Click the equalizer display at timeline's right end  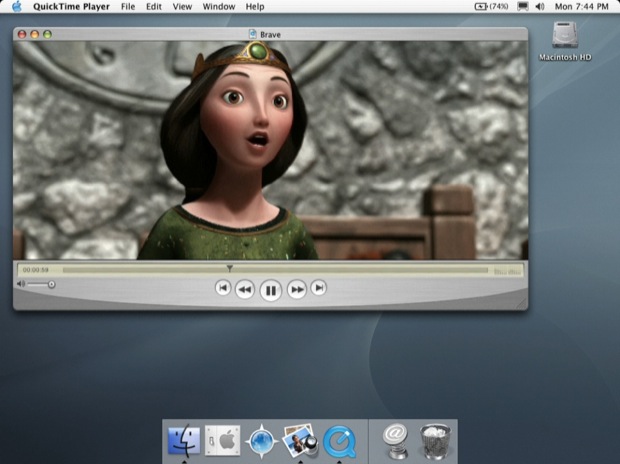(507, 271)
